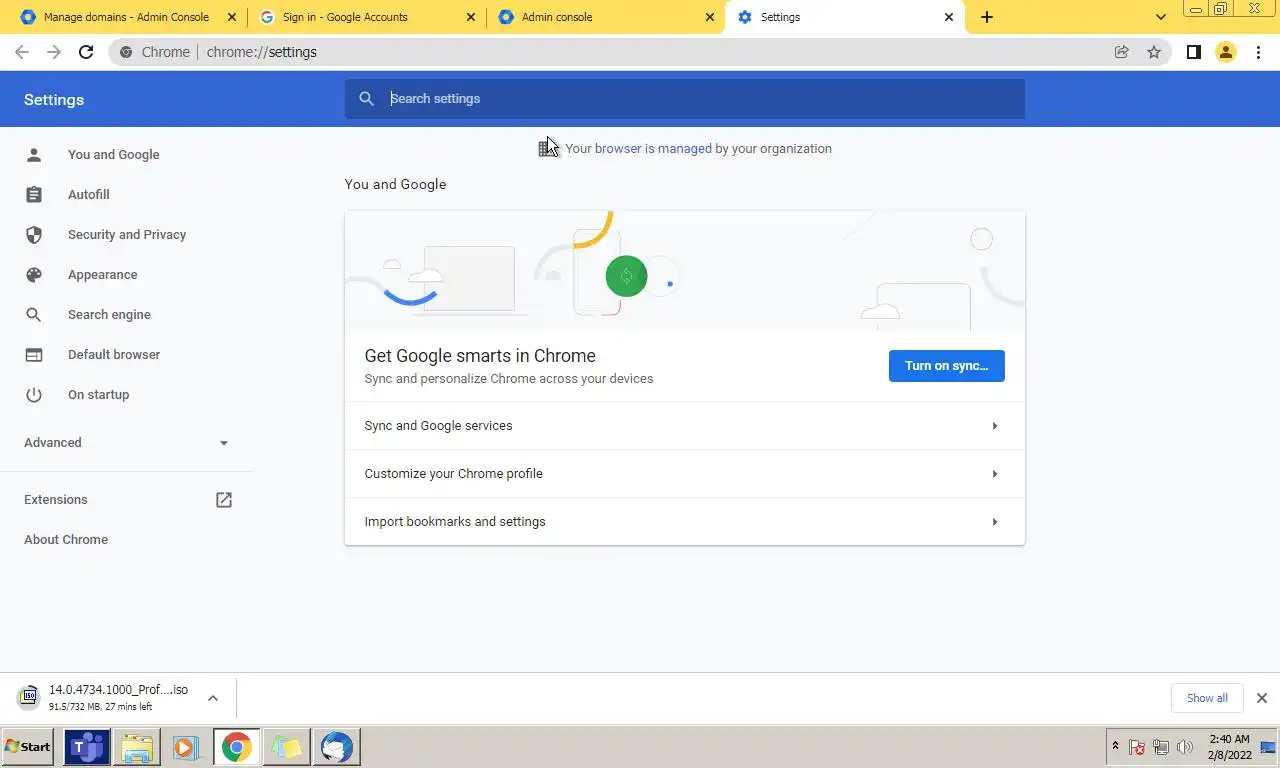Click the browser is managed link

click(x=653, y=149)
